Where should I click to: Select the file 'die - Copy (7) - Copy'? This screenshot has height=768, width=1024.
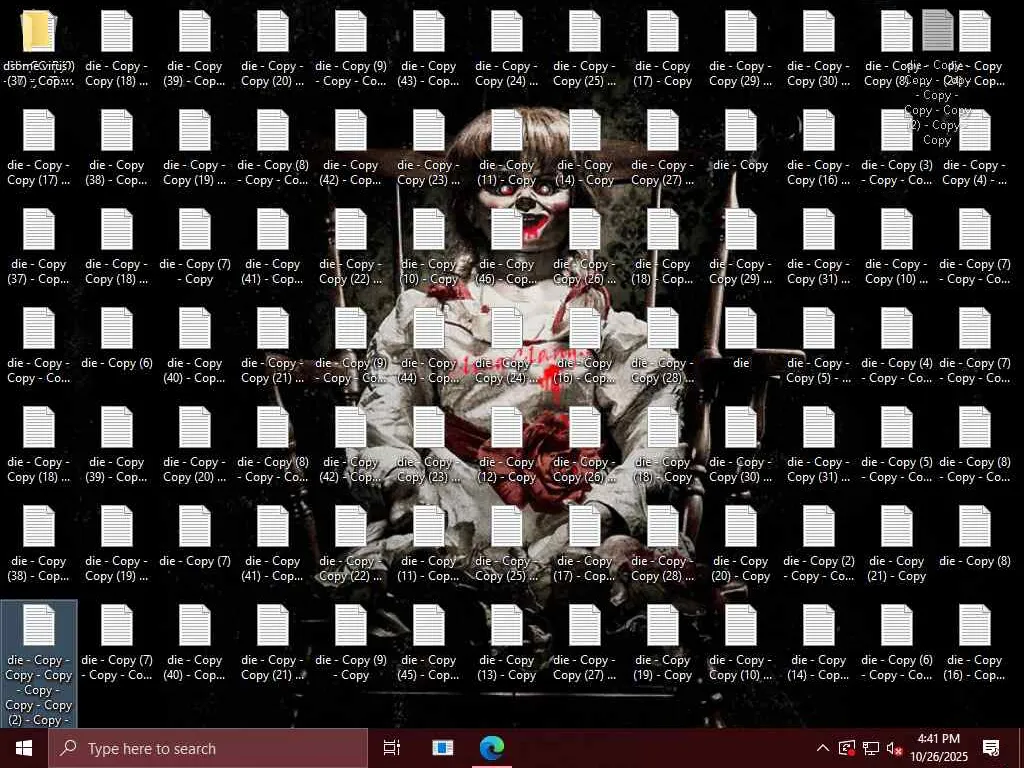195,248
